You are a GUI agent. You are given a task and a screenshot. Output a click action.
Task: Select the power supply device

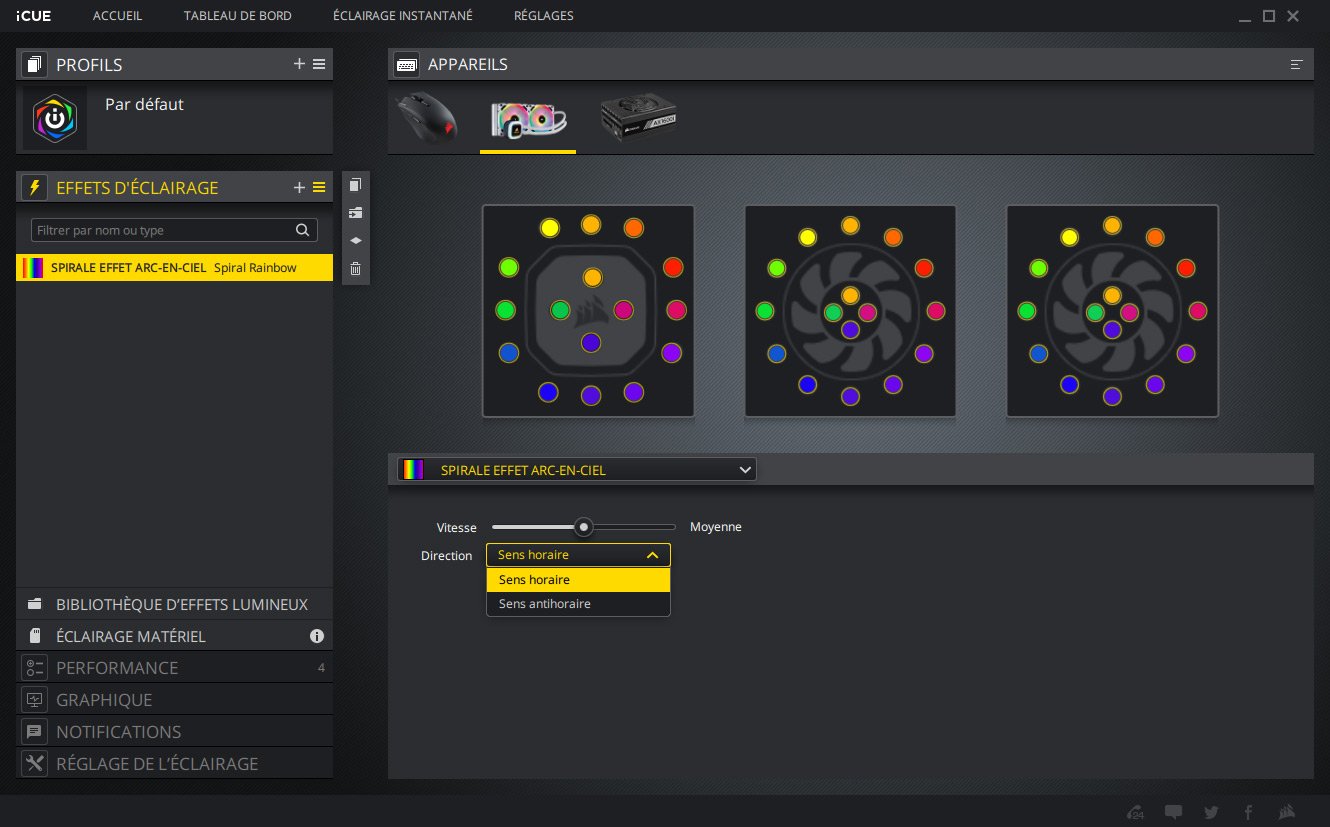point(638,119)
